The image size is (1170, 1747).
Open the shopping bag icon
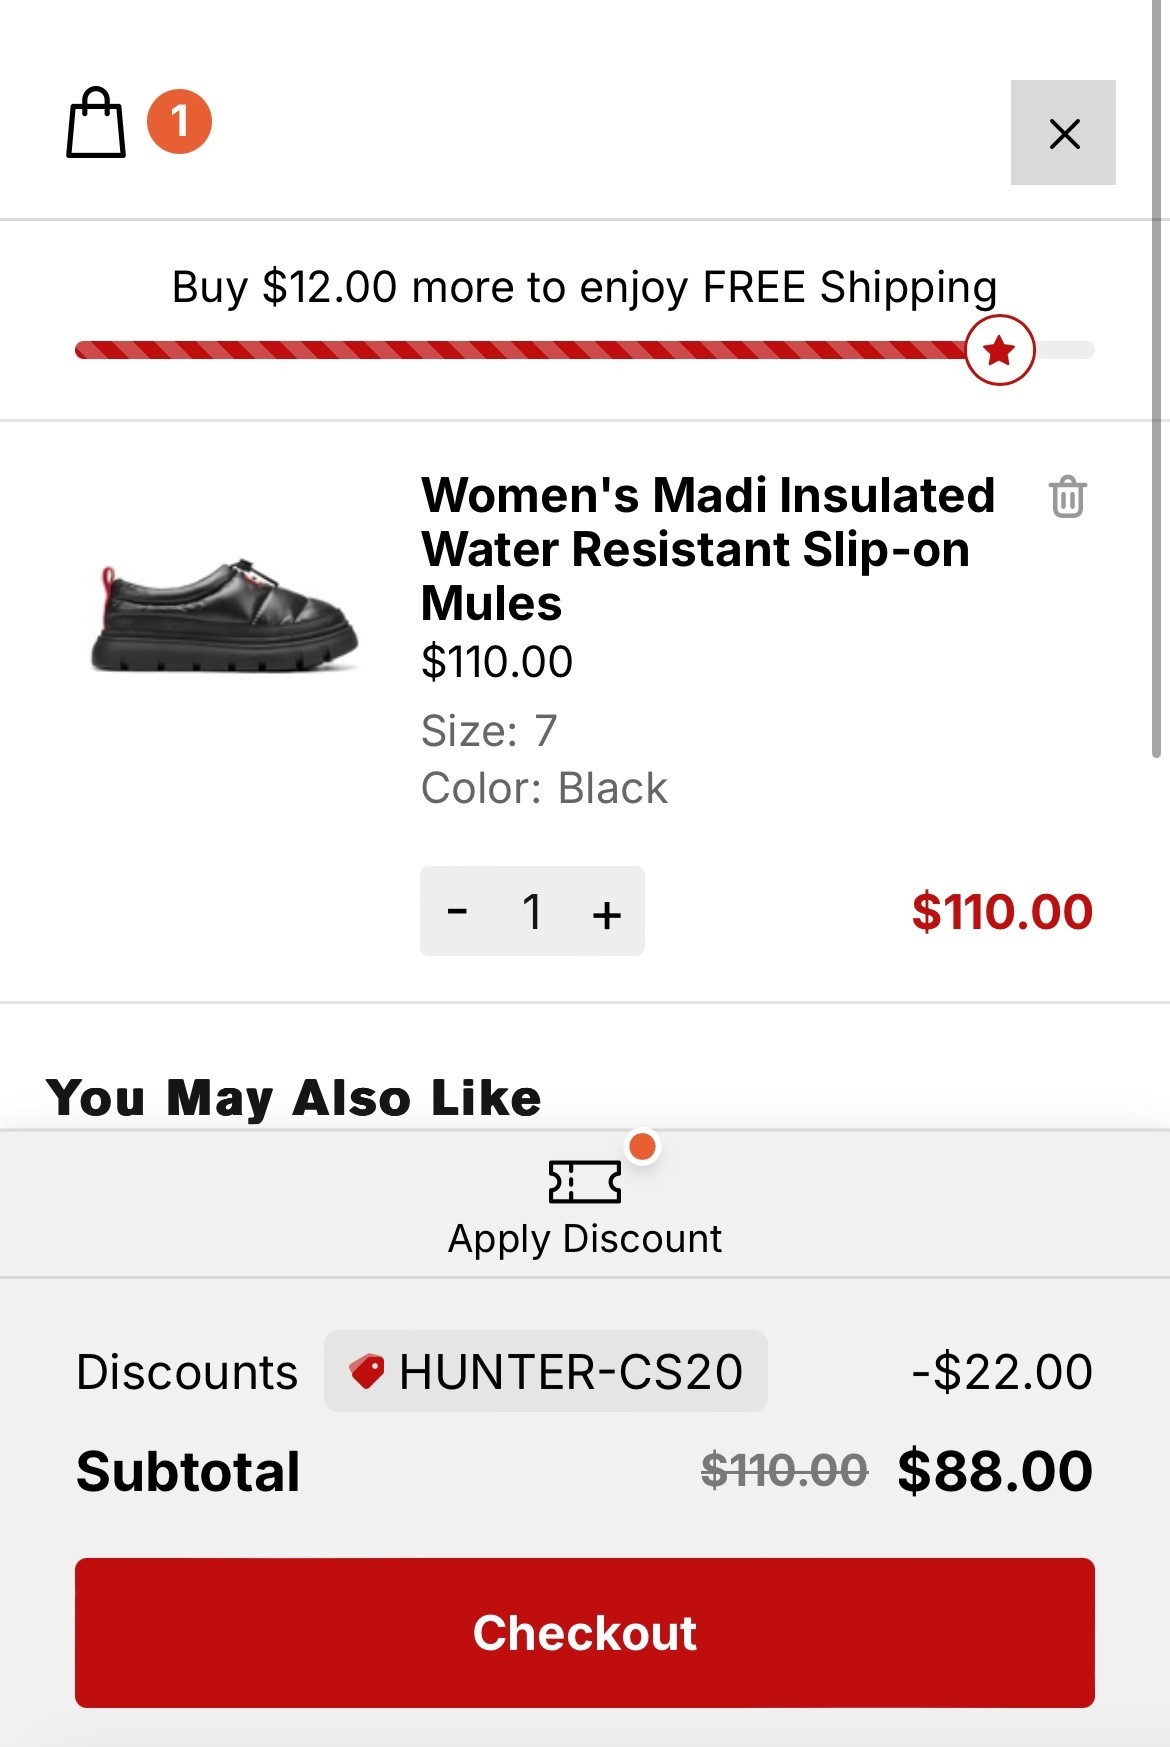(95, 123)
